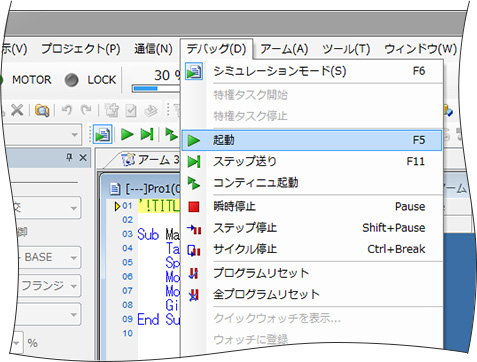Open the ウィンドウ(W) menu
The height and width of the screenshot is (362, 477).
point(420,49)
